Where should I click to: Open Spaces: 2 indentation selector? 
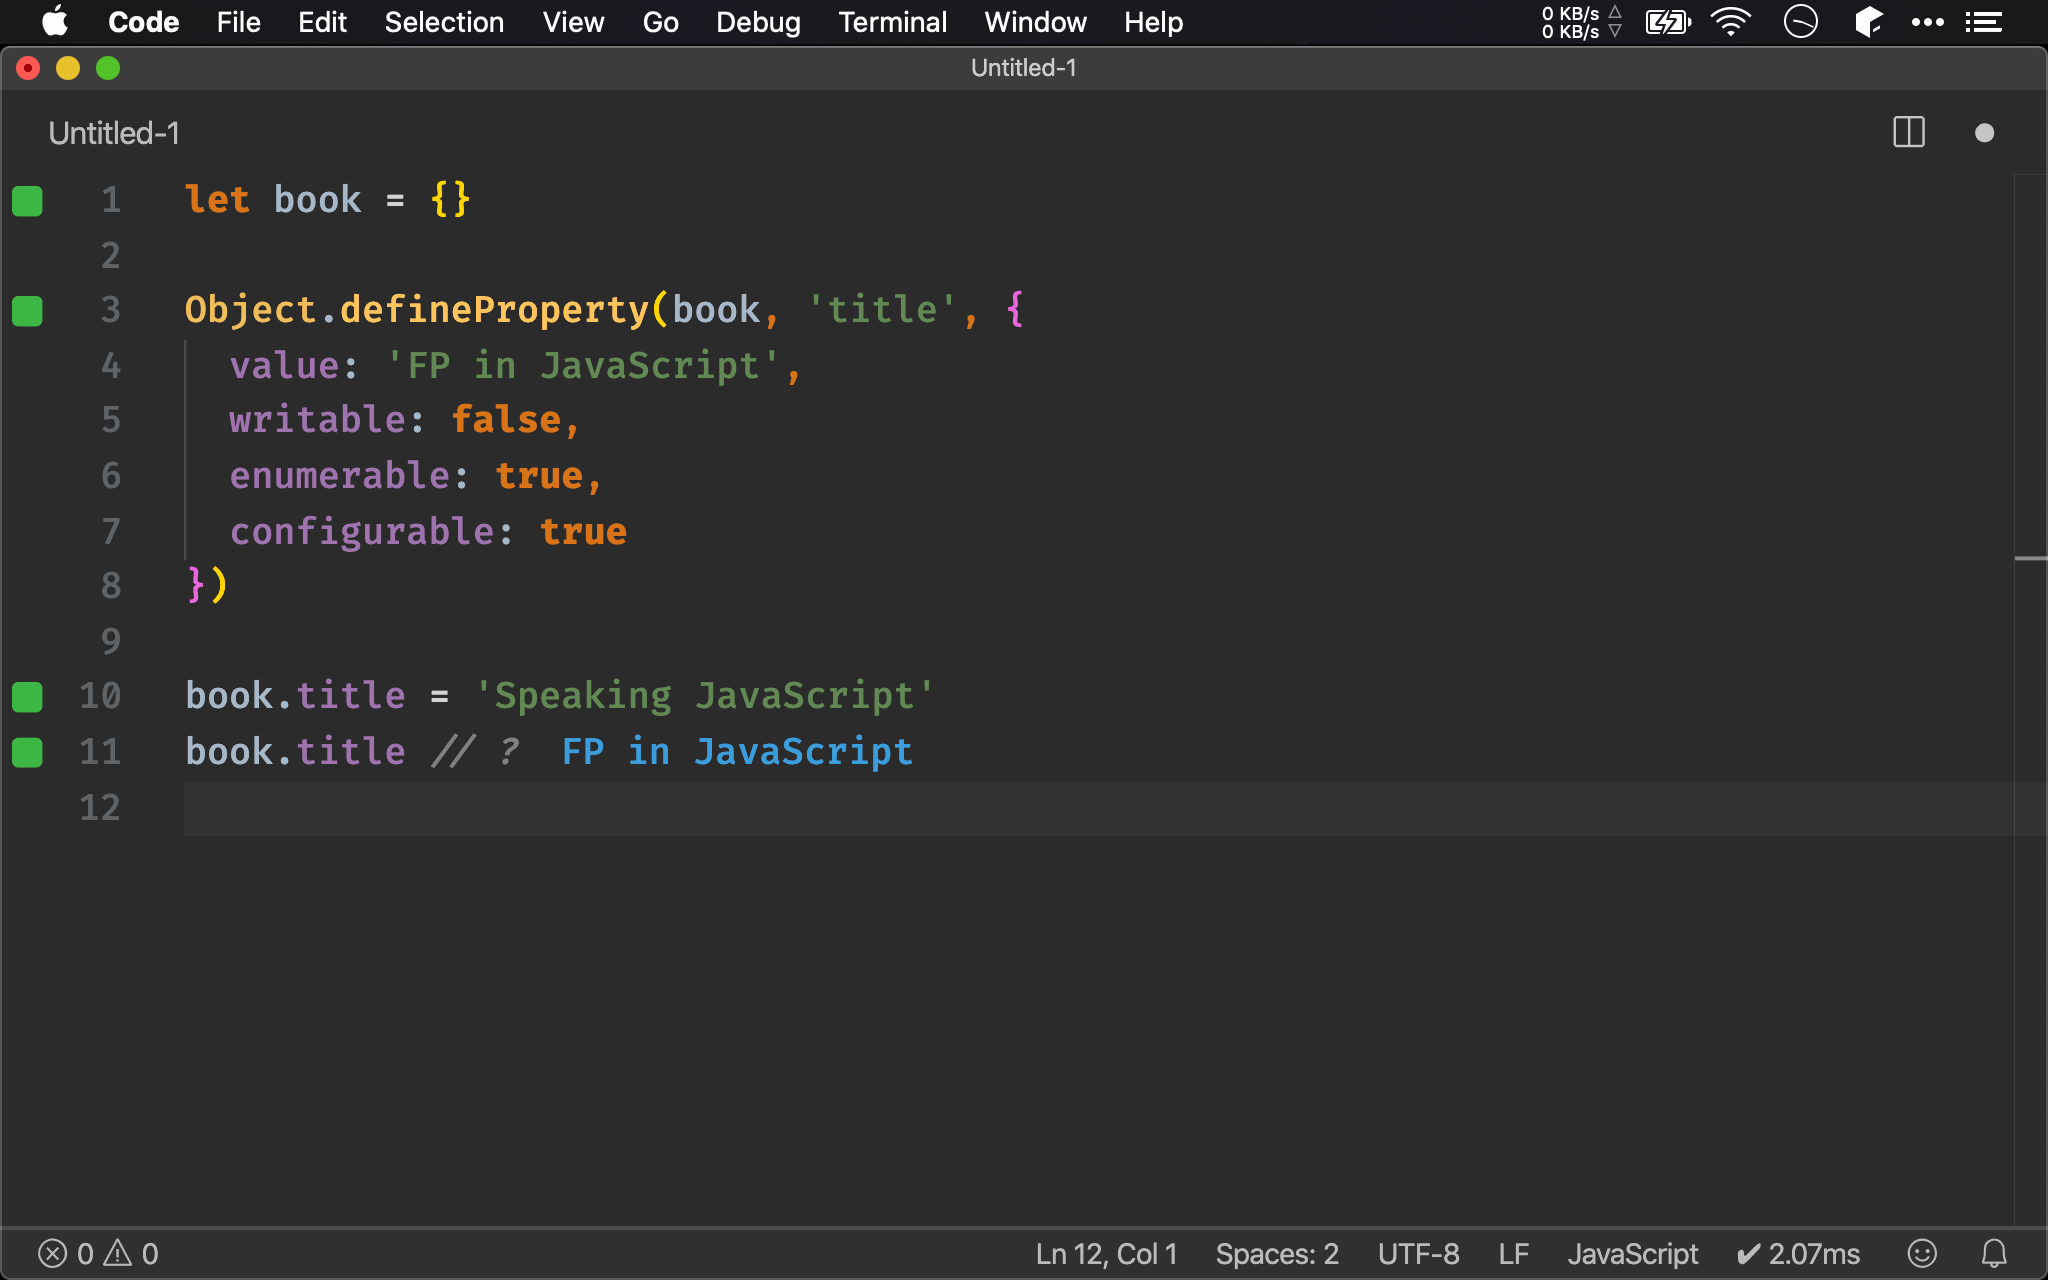click(1277, 1253)
